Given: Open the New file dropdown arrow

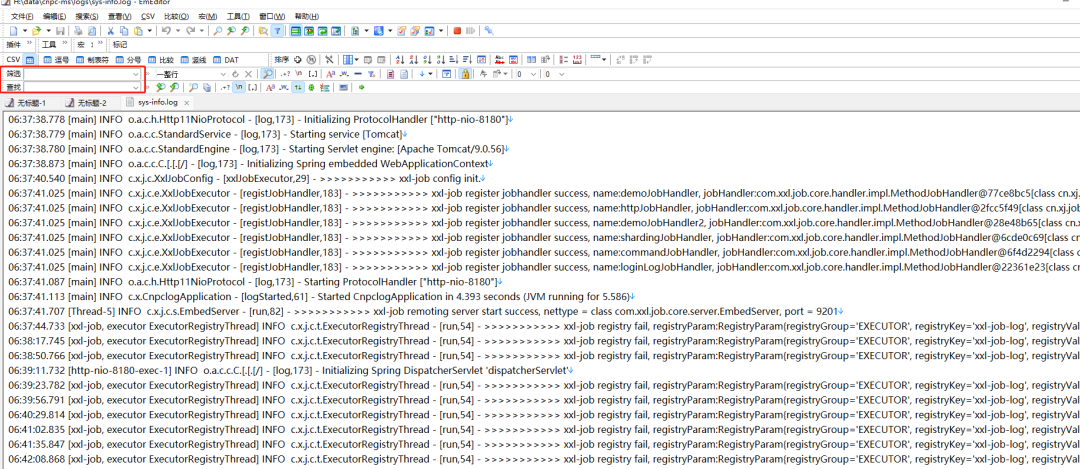Looking at the screenshot, I should click(x=25, y=30).
